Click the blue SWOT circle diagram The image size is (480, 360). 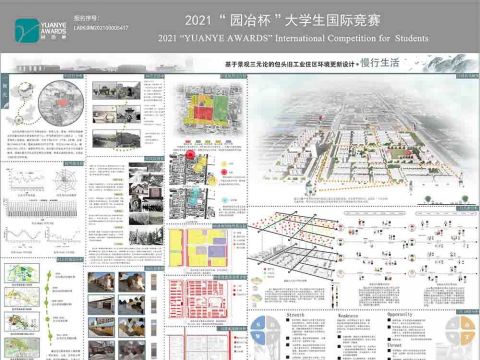click(265, 330)
